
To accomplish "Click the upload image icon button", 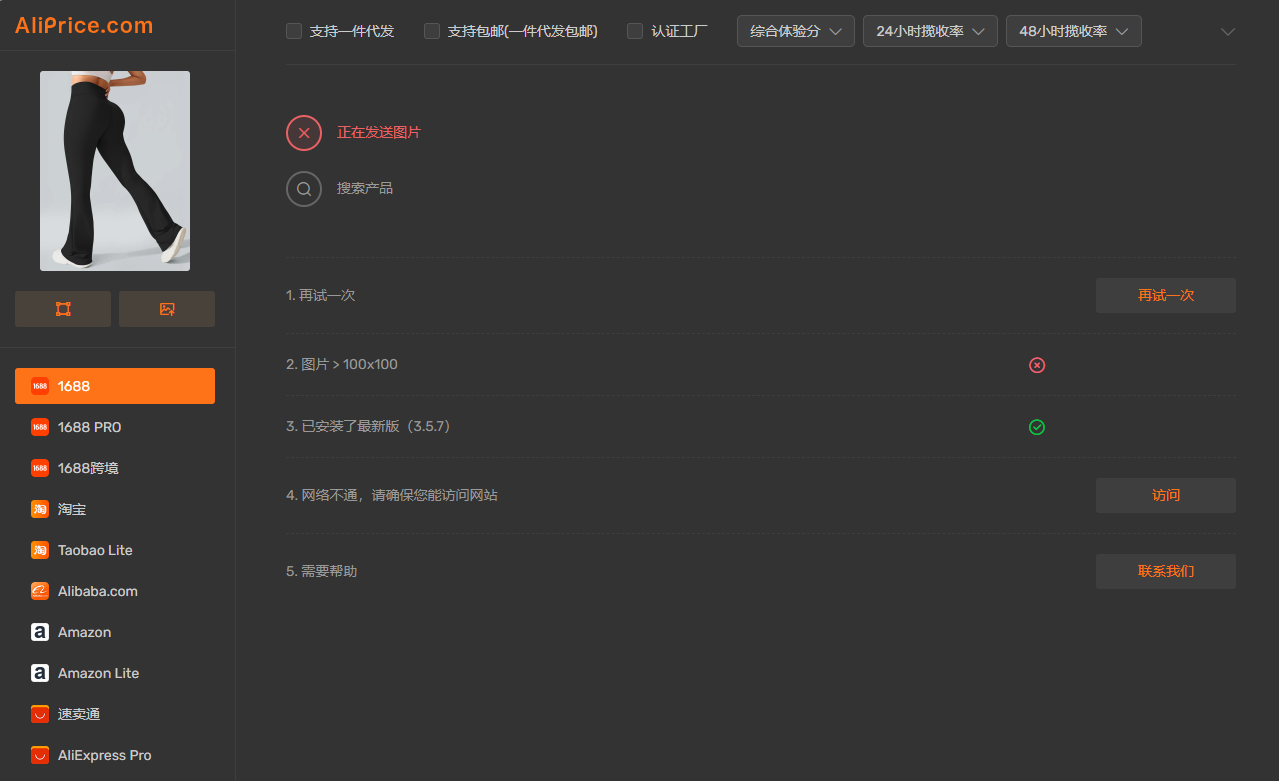I will click(x=167, y=309).
